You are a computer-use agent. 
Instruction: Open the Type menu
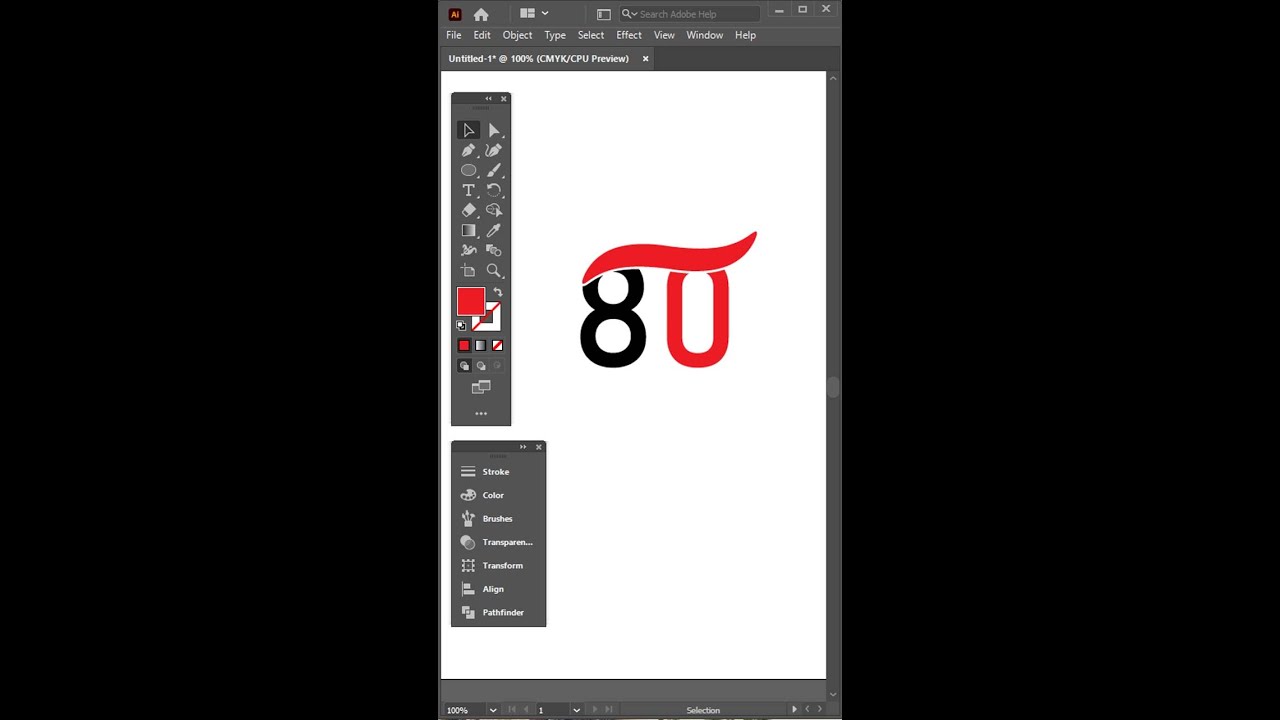pos(555,35)
